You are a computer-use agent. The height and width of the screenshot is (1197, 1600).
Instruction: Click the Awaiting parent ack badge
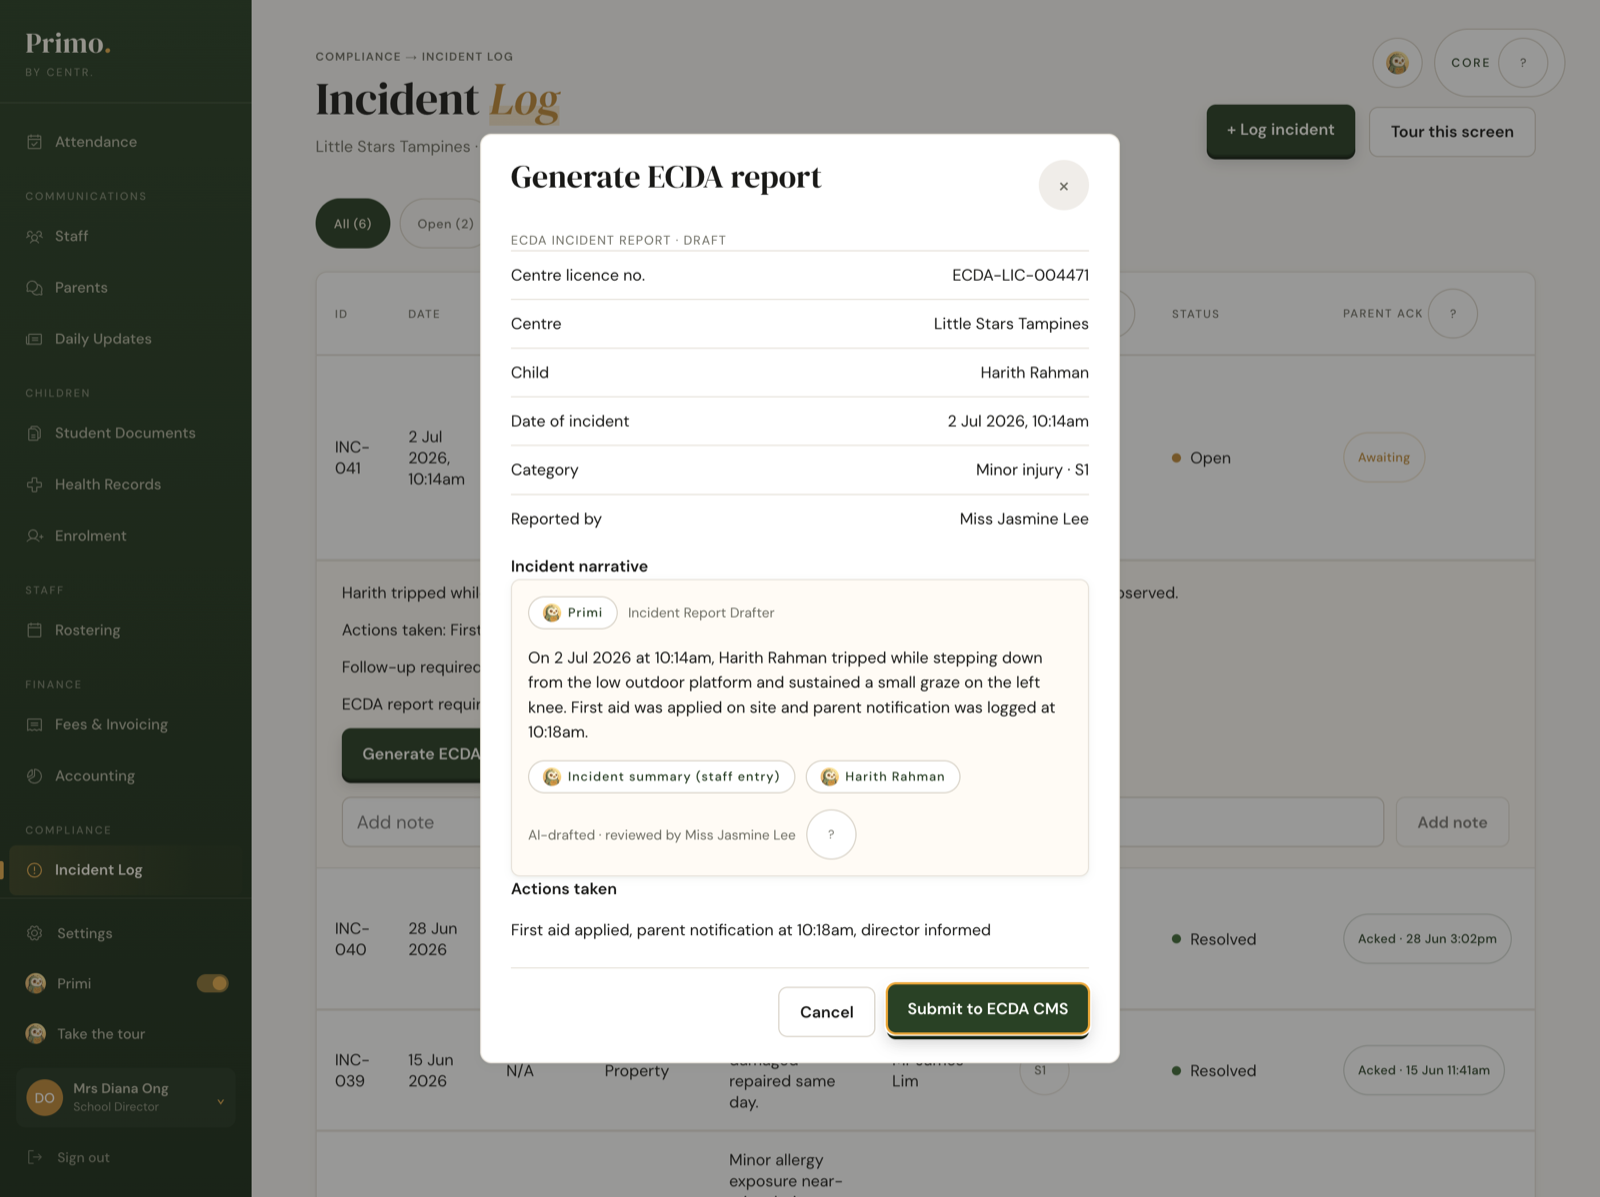(x=1384, y=457)
